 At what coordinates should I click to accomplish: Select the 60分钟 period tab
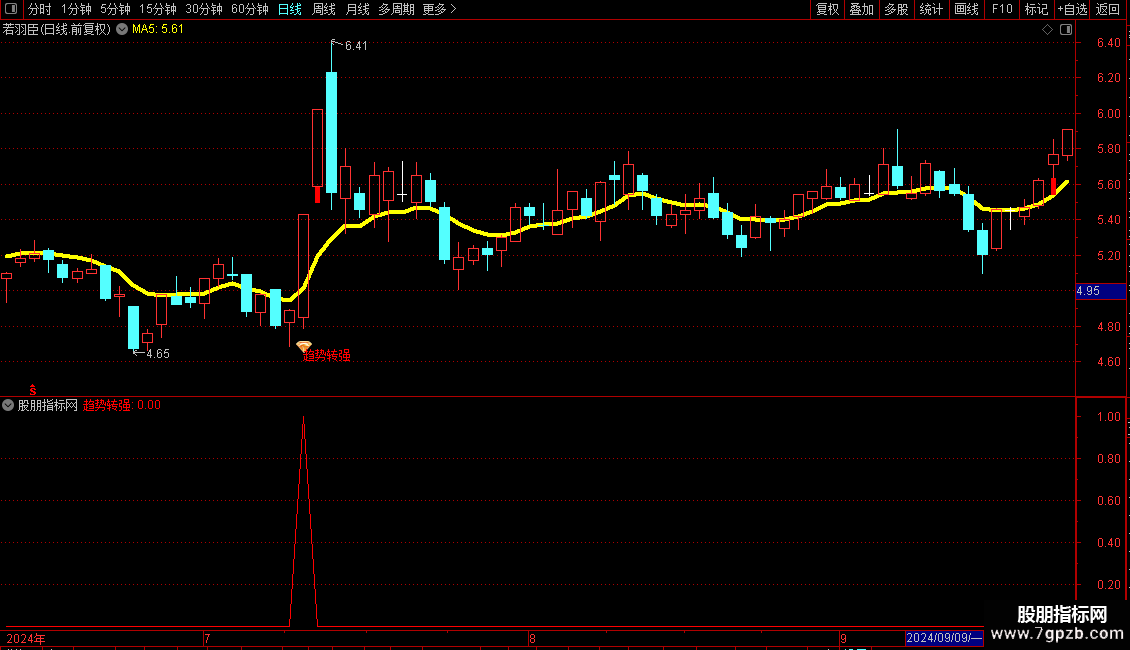pyautogui.click(x=250, y=9)
